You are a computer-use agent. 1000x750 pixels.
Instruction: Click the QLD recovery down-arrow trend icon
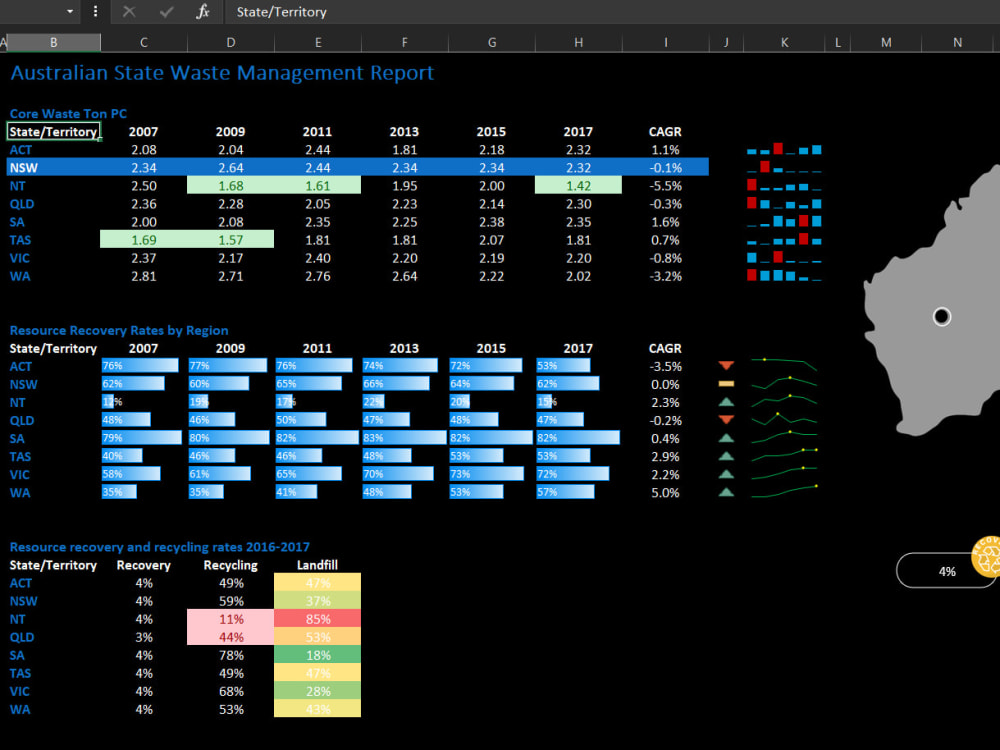click(726, 420)
